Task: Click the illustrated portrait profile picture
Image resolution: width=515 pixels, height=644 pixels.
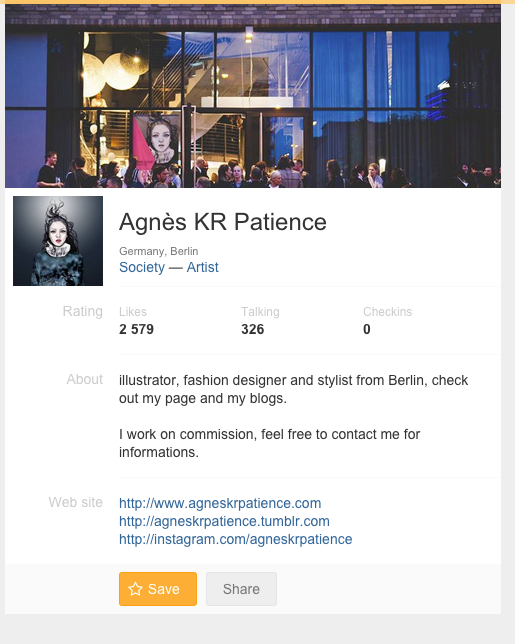Action: tap(58, 241)
